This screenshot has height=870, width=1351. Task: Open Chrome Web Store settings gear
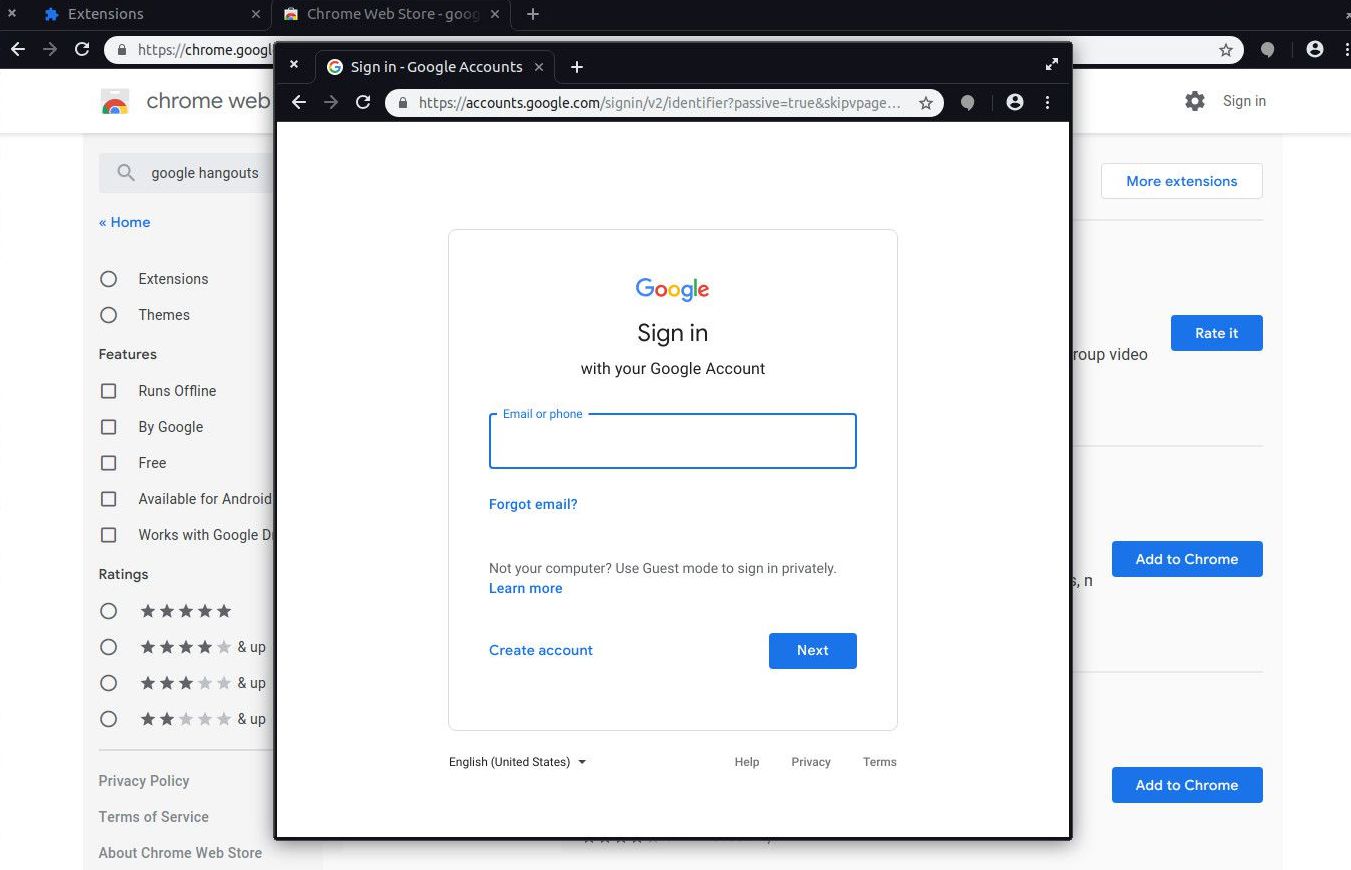click(x=1195, y=101)
